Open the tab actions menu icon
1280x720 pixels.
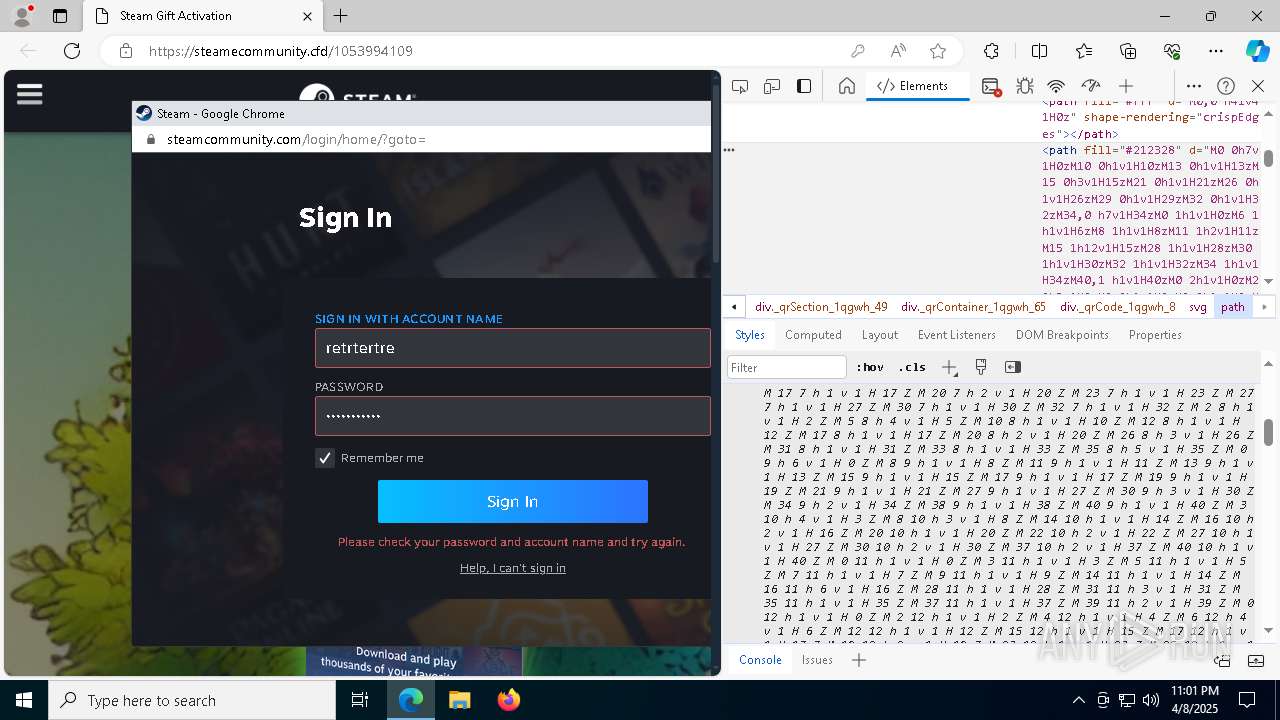pyautogui.click(x=60, y=16)
